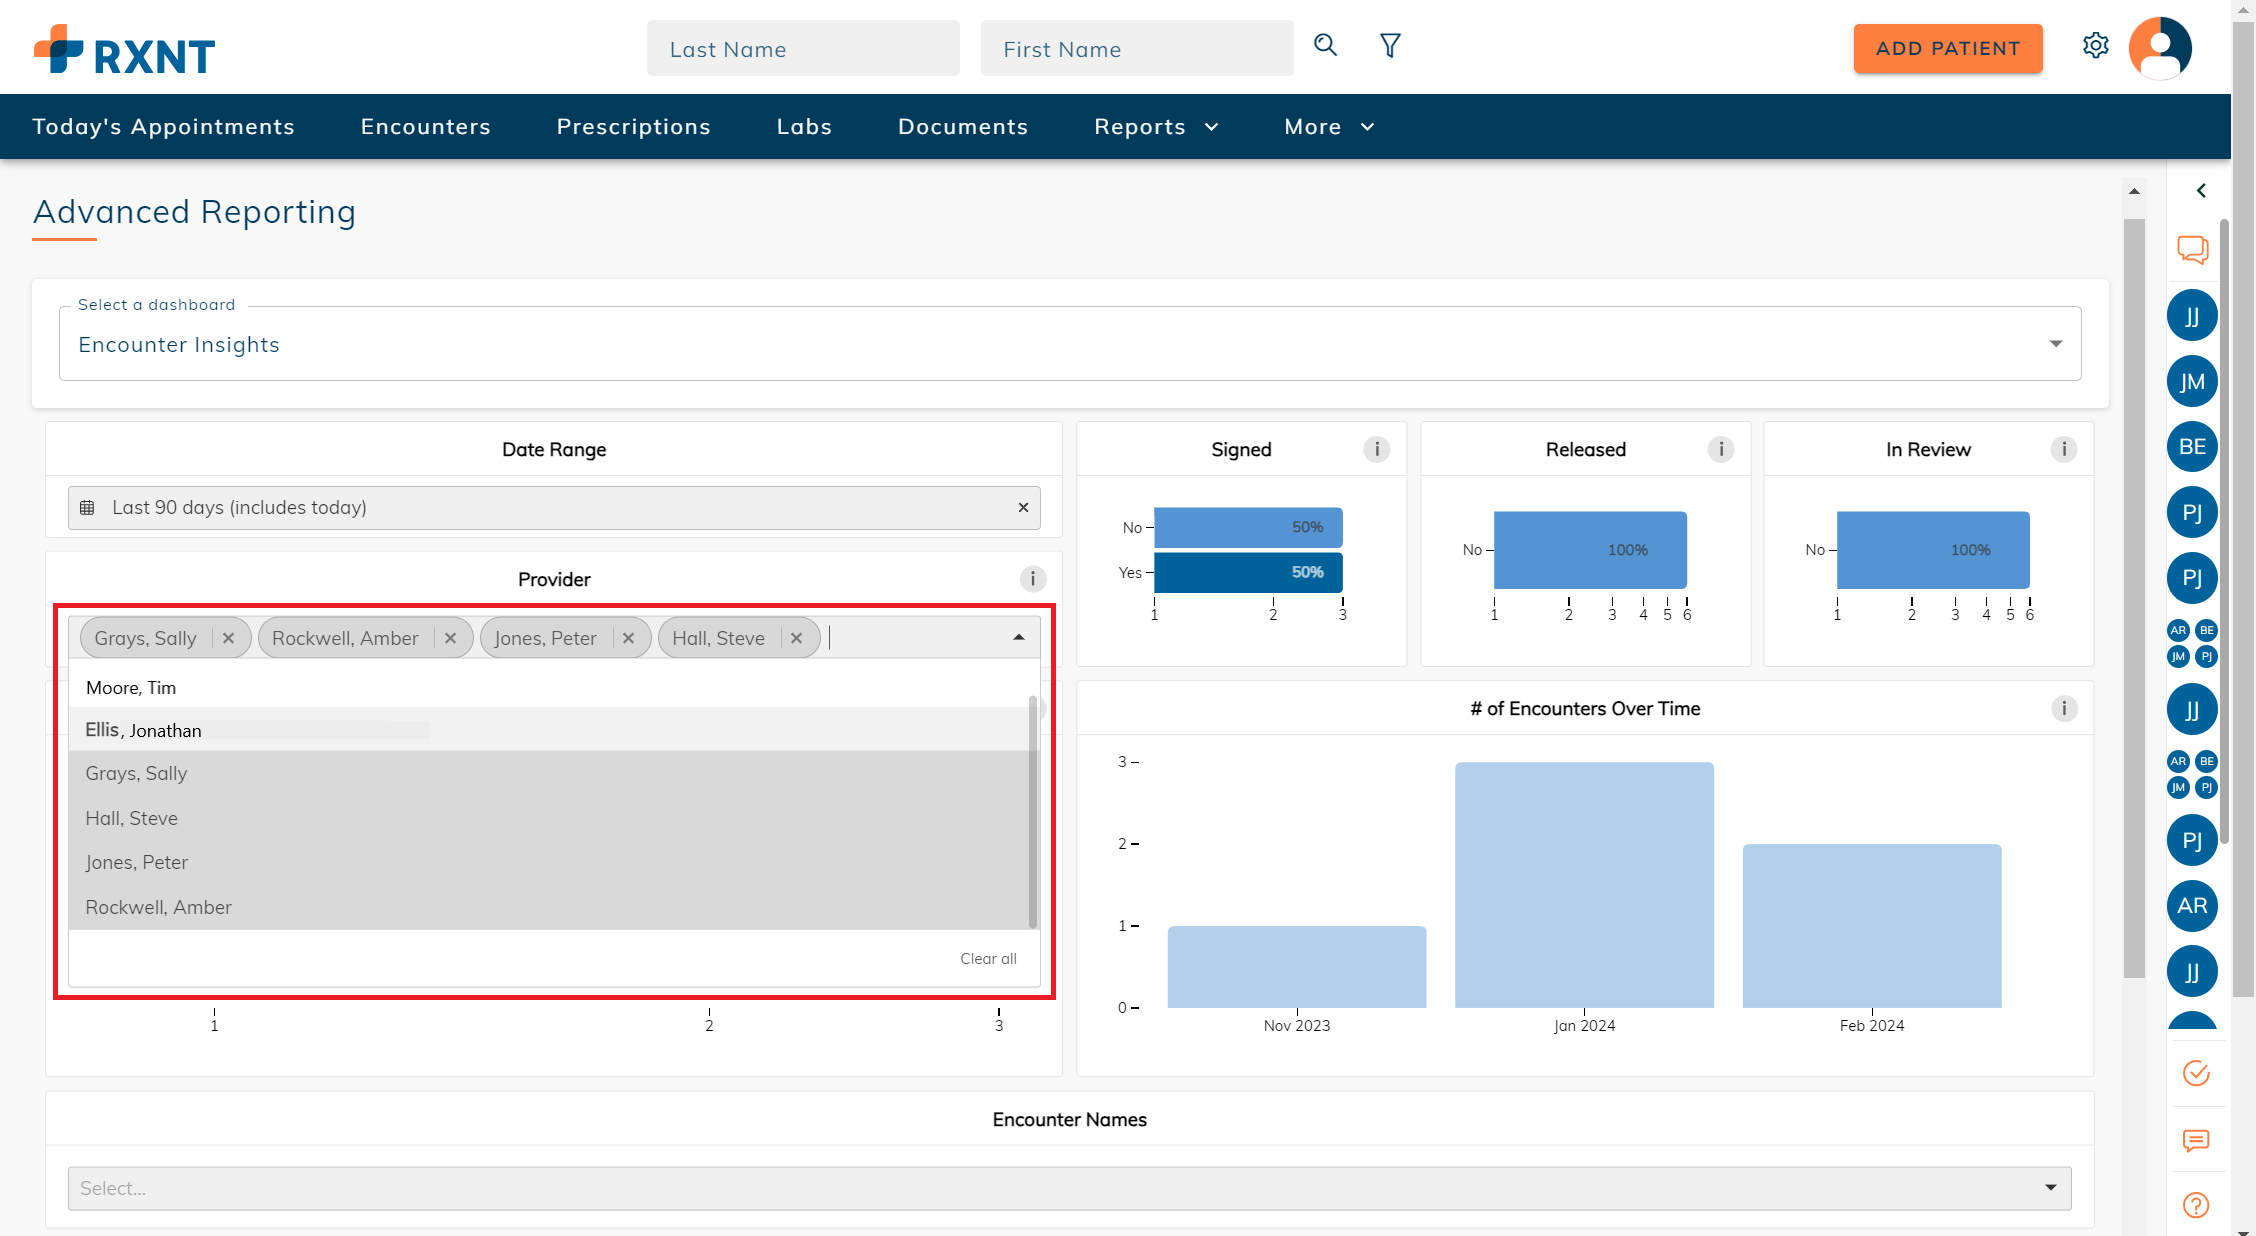Click the Signed No 50% bar

1248,527
